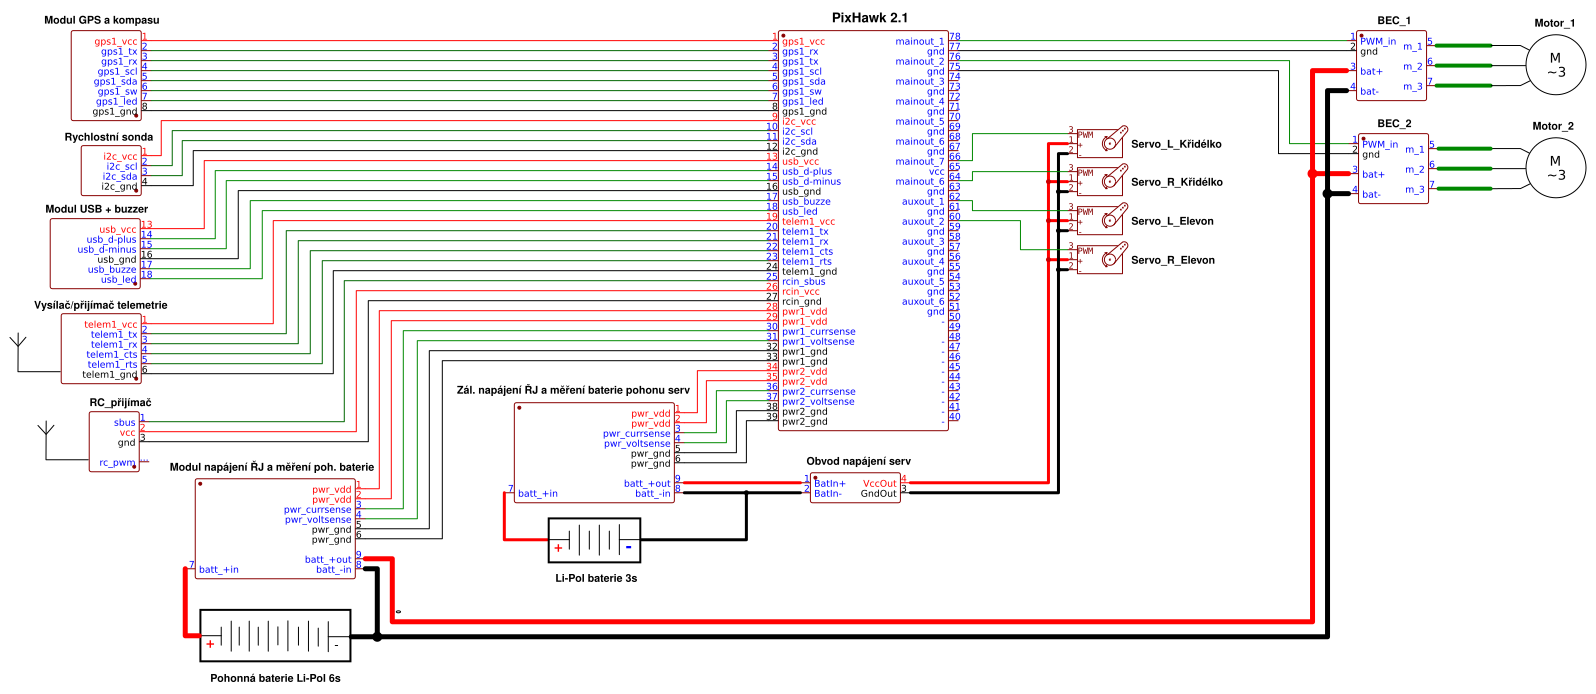Click the PixHawk 2.1 title
Screen dimensions: 1596x694
click(x=870, y=18)
